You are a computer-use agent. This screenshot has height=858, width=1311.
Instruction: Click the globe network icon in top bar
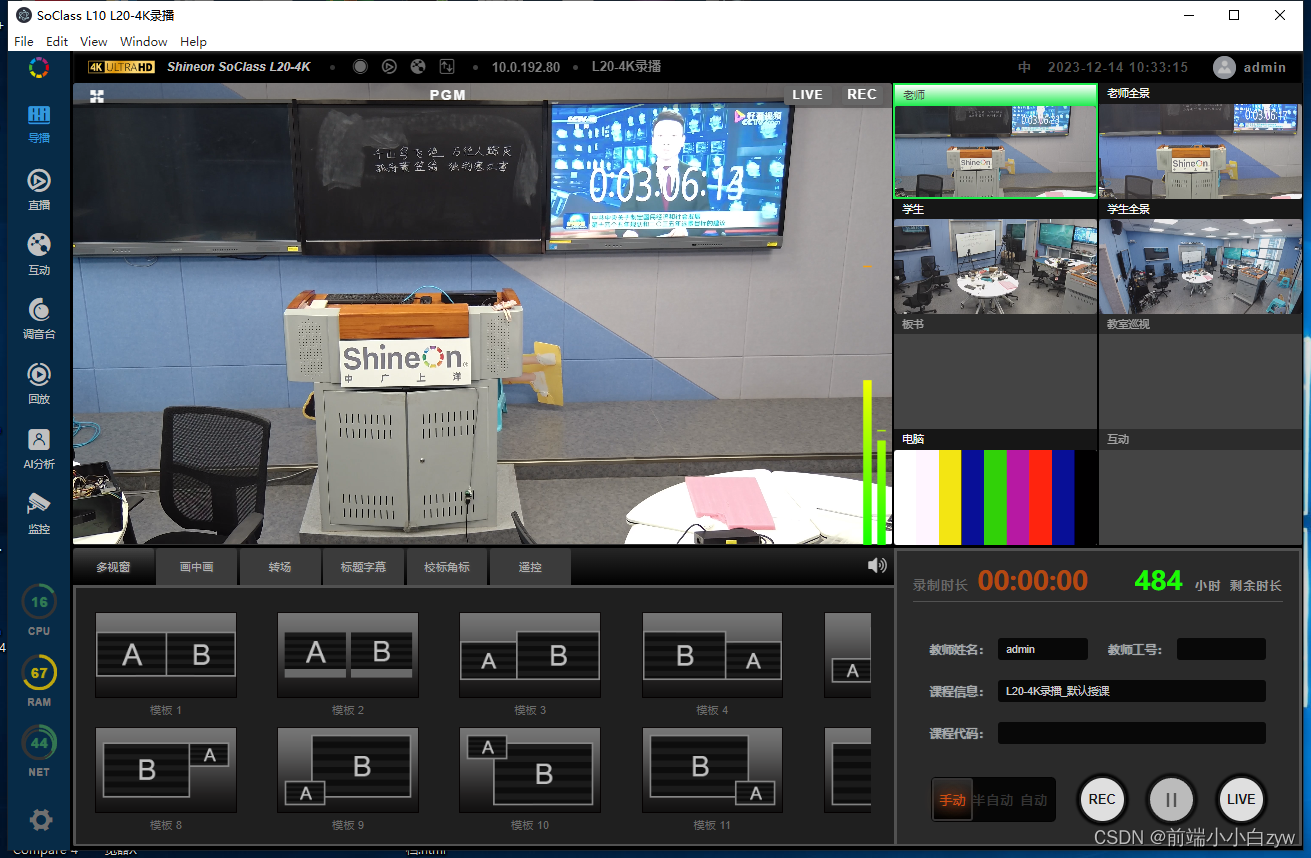point(418,67)
